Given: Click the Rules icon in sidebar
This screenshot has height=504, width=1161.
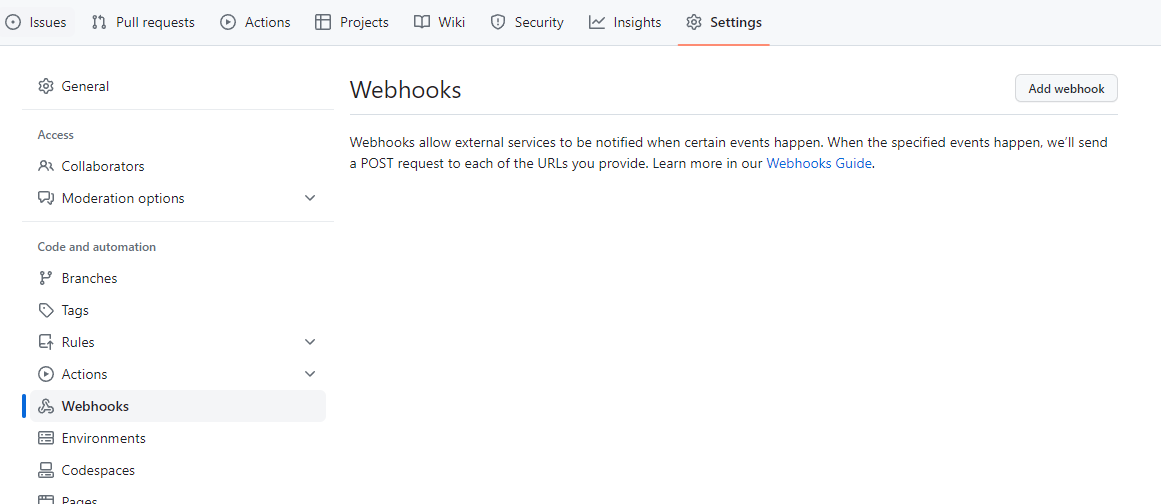Looking at the screenshot, I should (x=46, y=342).
